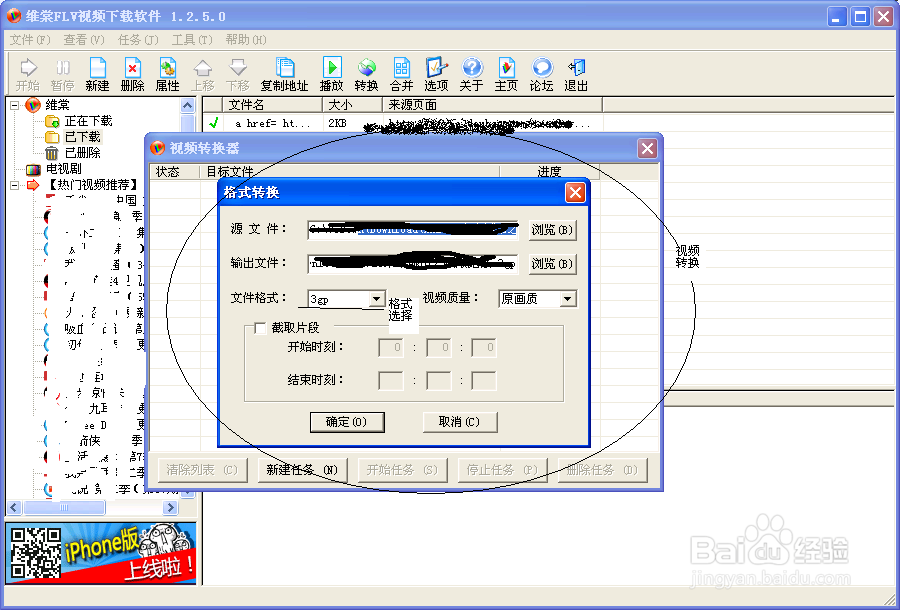Click the 复制地址 (Copy address) icon
900x610 pixels.
pyautogui.click(x=285, y=75)
